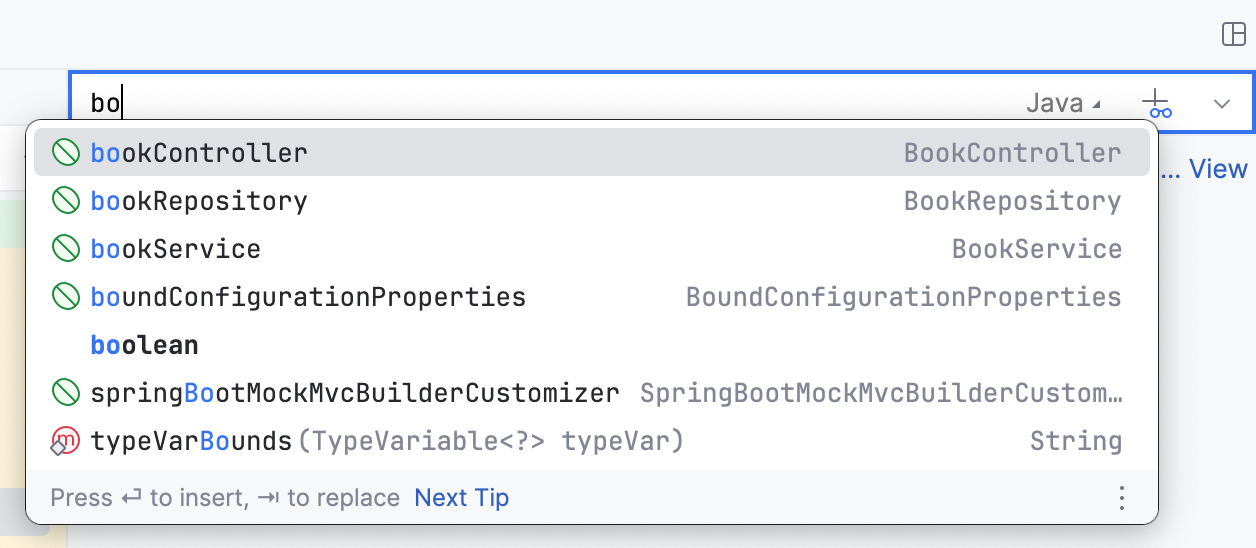Click the layout panel icon top right
Viewport: 1256px width, 548px height.
coord(1234,34)
